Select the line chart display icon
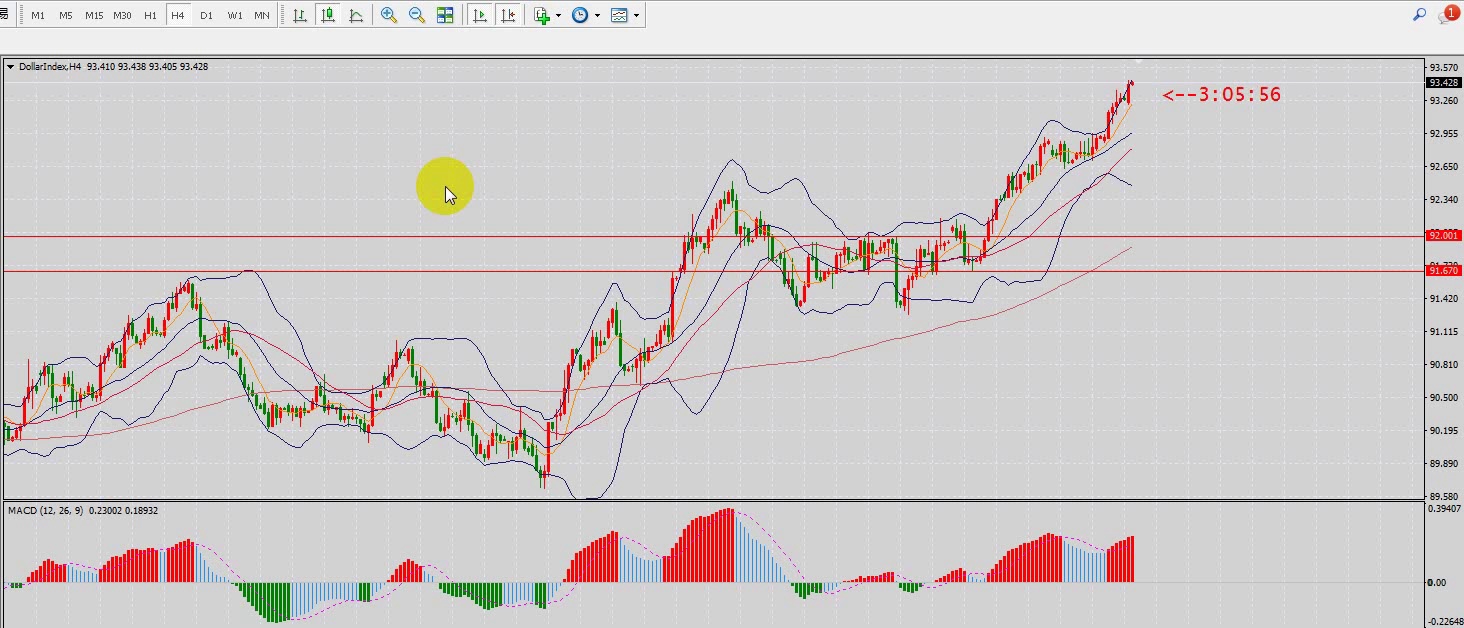Image resolution: width=1464 pixels, height=628 pixels. pos(356,15)
